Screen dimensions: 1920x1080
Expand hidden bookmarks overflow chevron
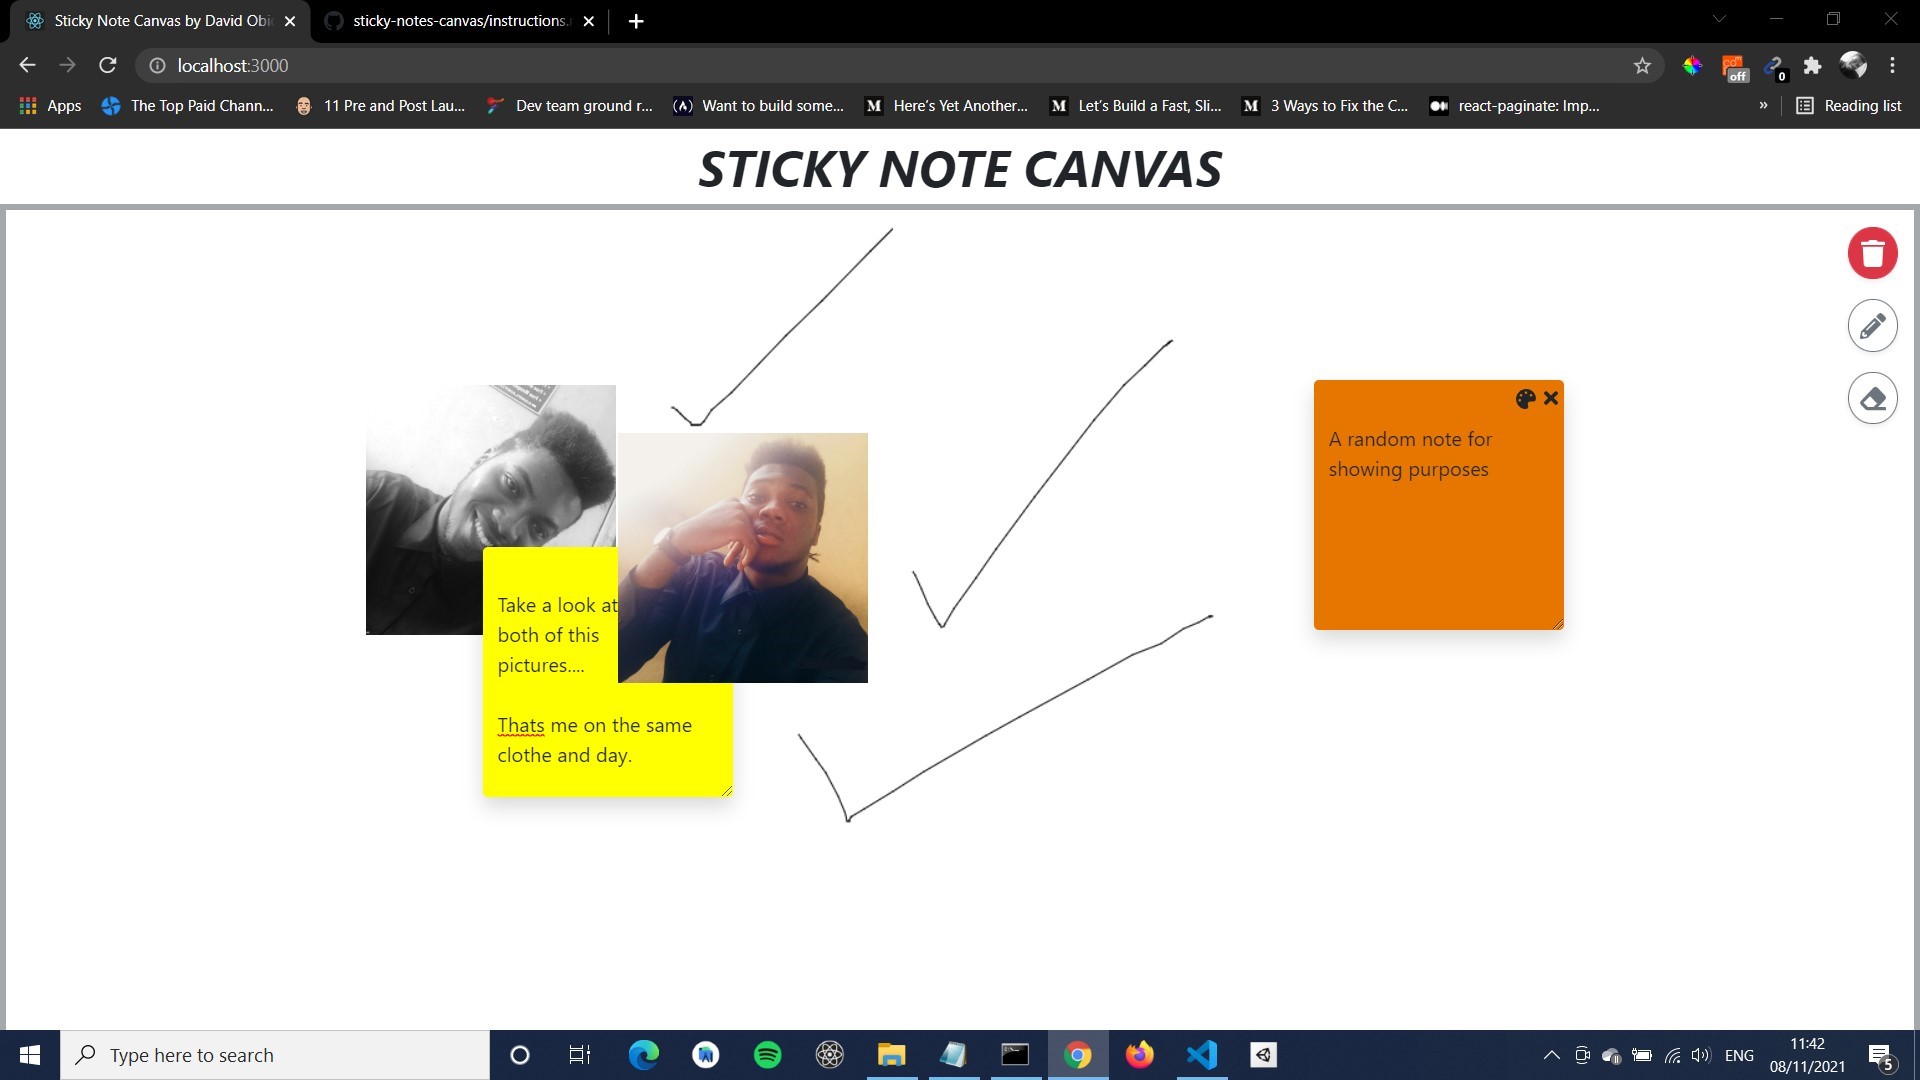point(1763,105)
